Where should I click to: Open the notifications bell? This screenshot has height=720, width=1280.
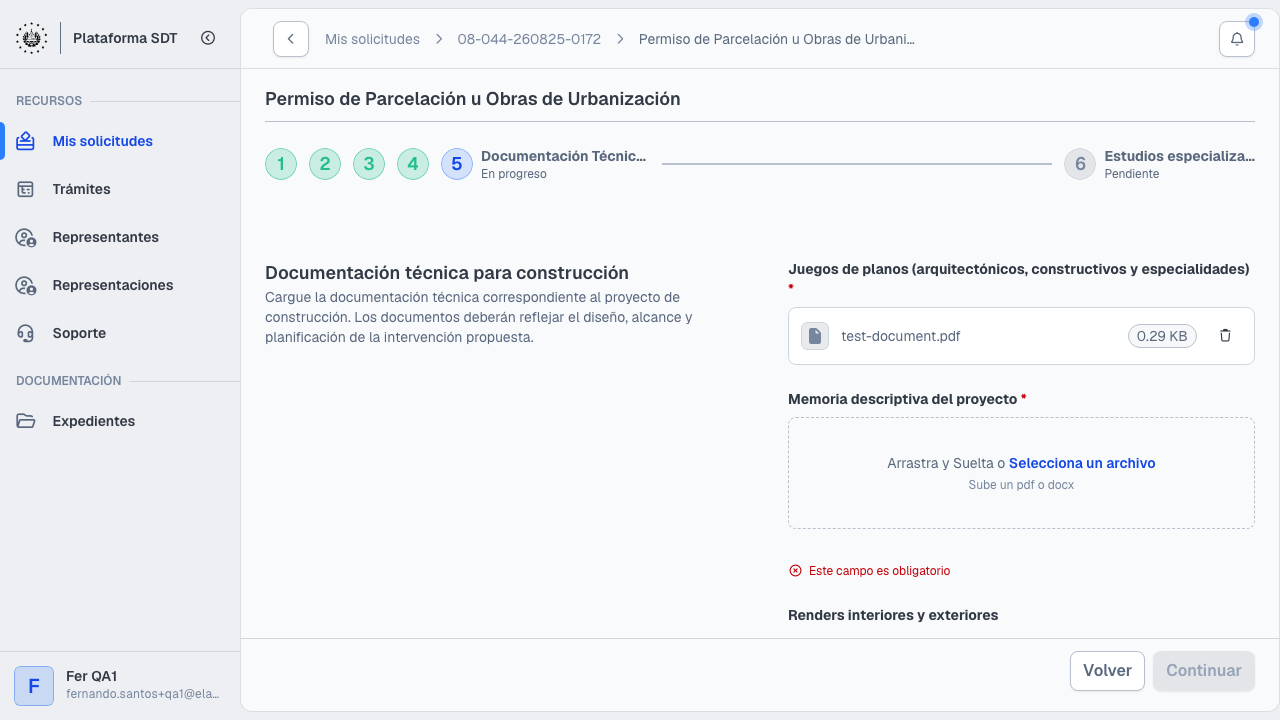coord(1237,39)
